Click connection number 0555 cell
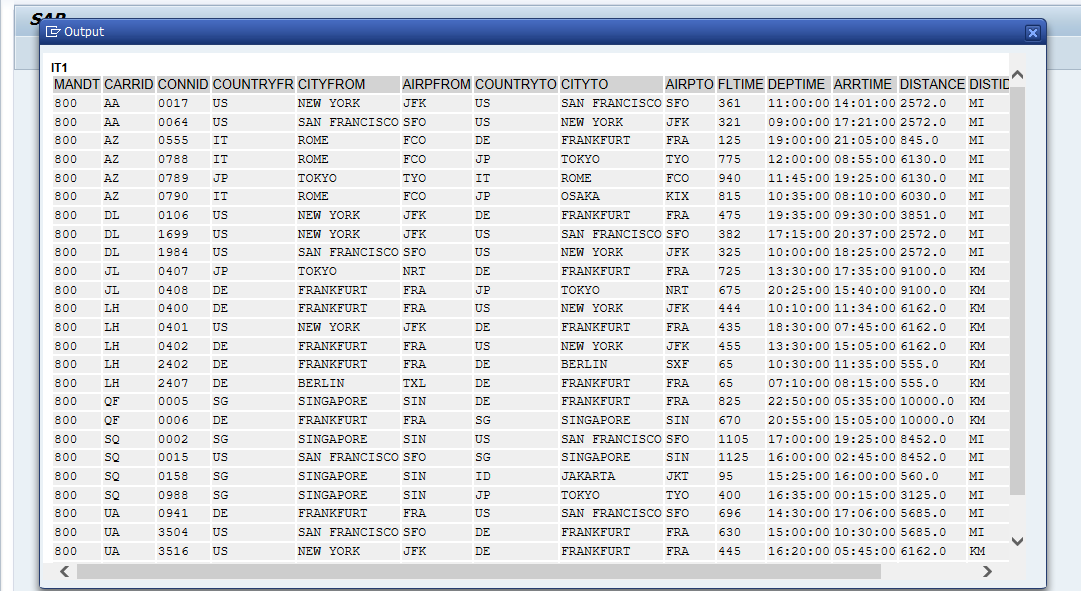This screenshot has width=1081, height=591. [x=183, y=141]
